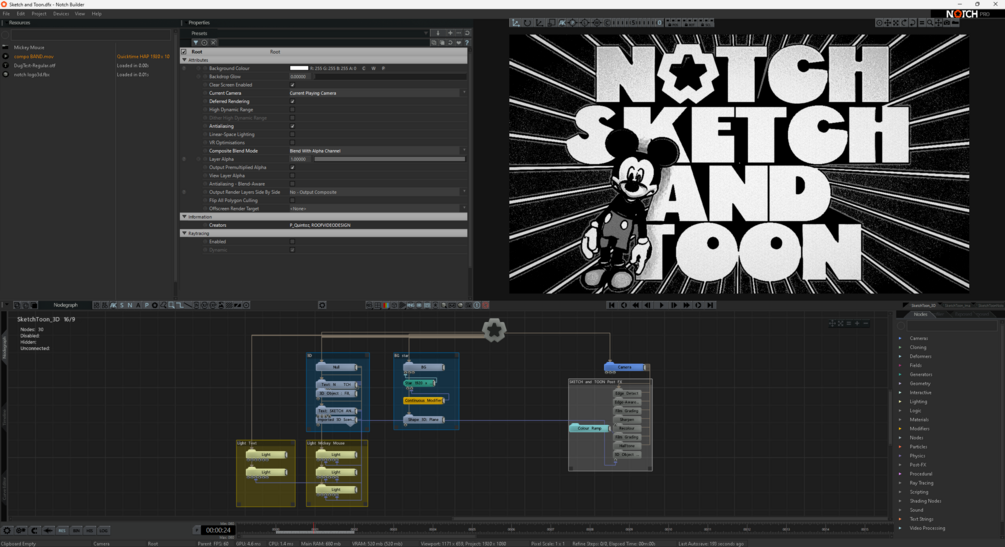Click the AK icon in nodegraph toolbar
The width and height of the screenshot is (1005, 547).
tap(113, 305)
